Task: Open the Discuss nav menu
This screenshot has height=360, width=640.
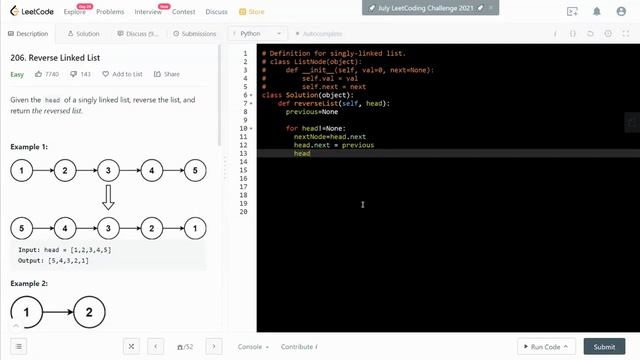Action: tap(217, 12)
